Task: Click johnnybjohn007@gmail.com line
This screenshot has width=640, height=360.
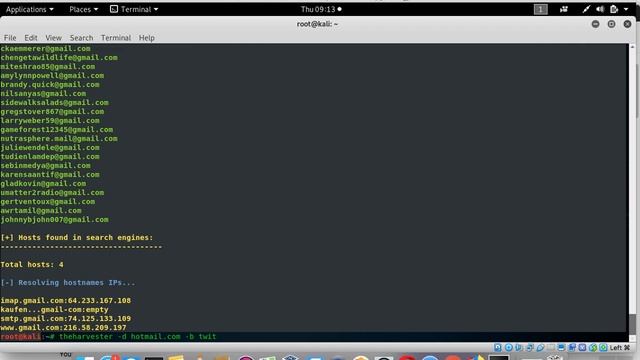Action: (x=54, y=219)
